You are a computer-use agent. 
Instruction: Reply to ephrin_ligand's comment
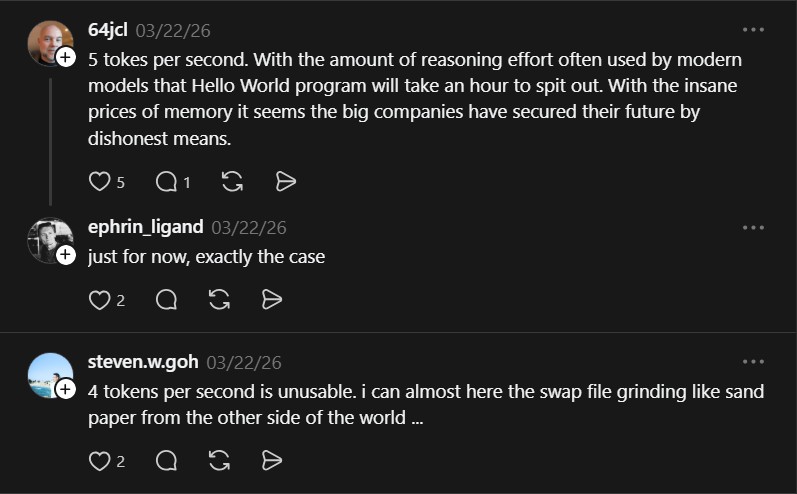tap(167, 299)
